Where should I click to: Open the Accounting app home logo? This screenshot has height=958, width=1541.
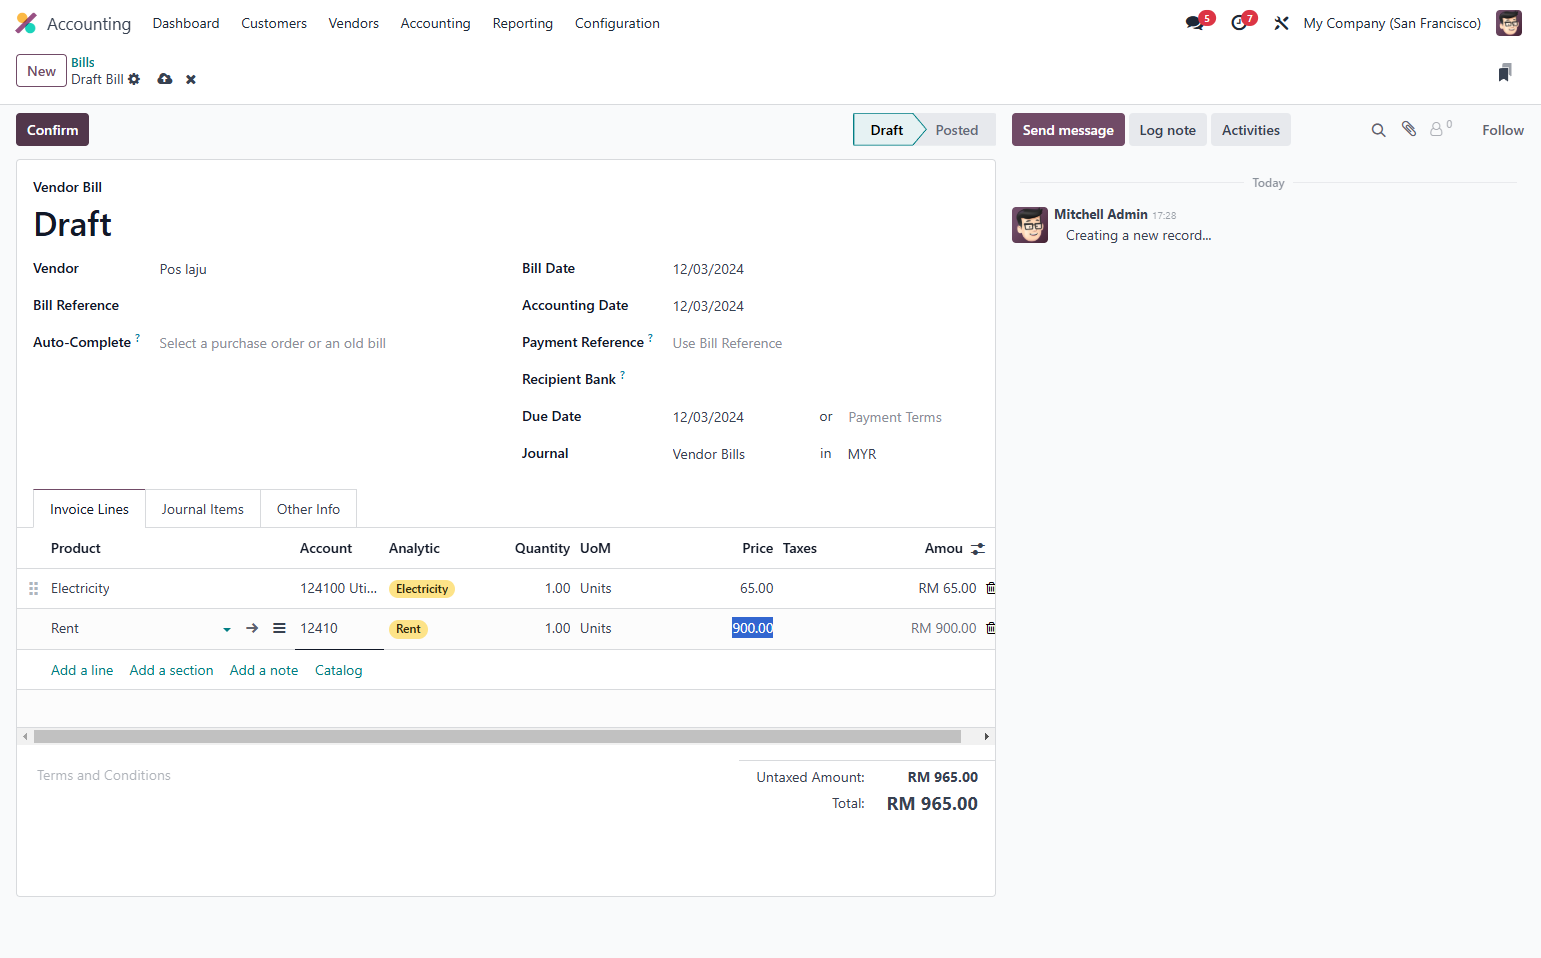[x=26, y=23]
